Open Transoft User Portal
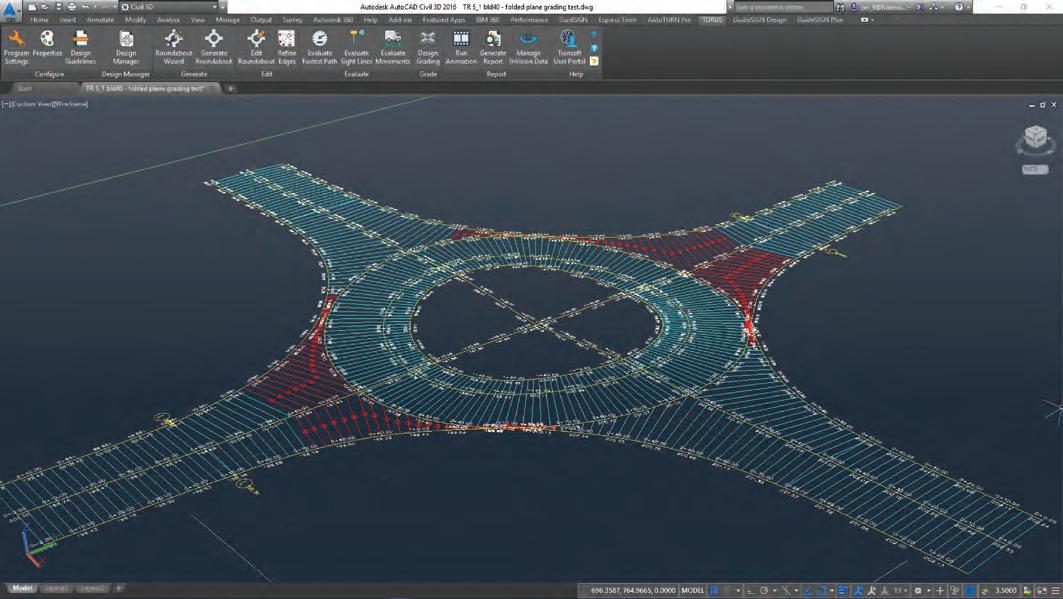 (x=569, y=47)
